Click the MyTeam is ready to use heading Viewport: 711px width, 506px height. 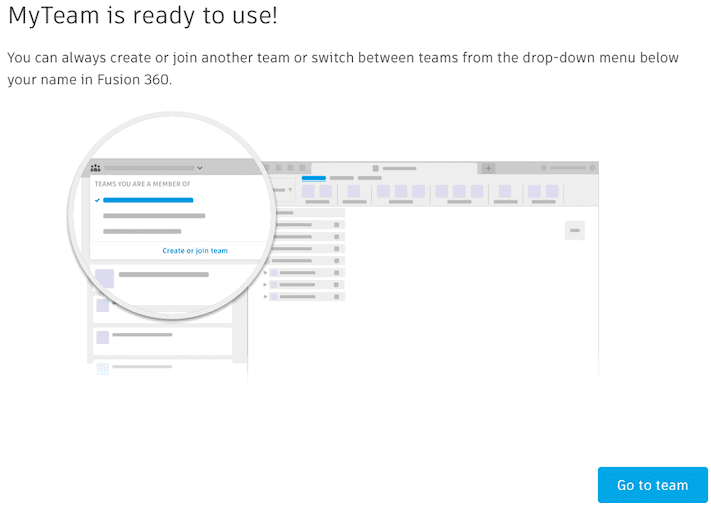(143, 16)
